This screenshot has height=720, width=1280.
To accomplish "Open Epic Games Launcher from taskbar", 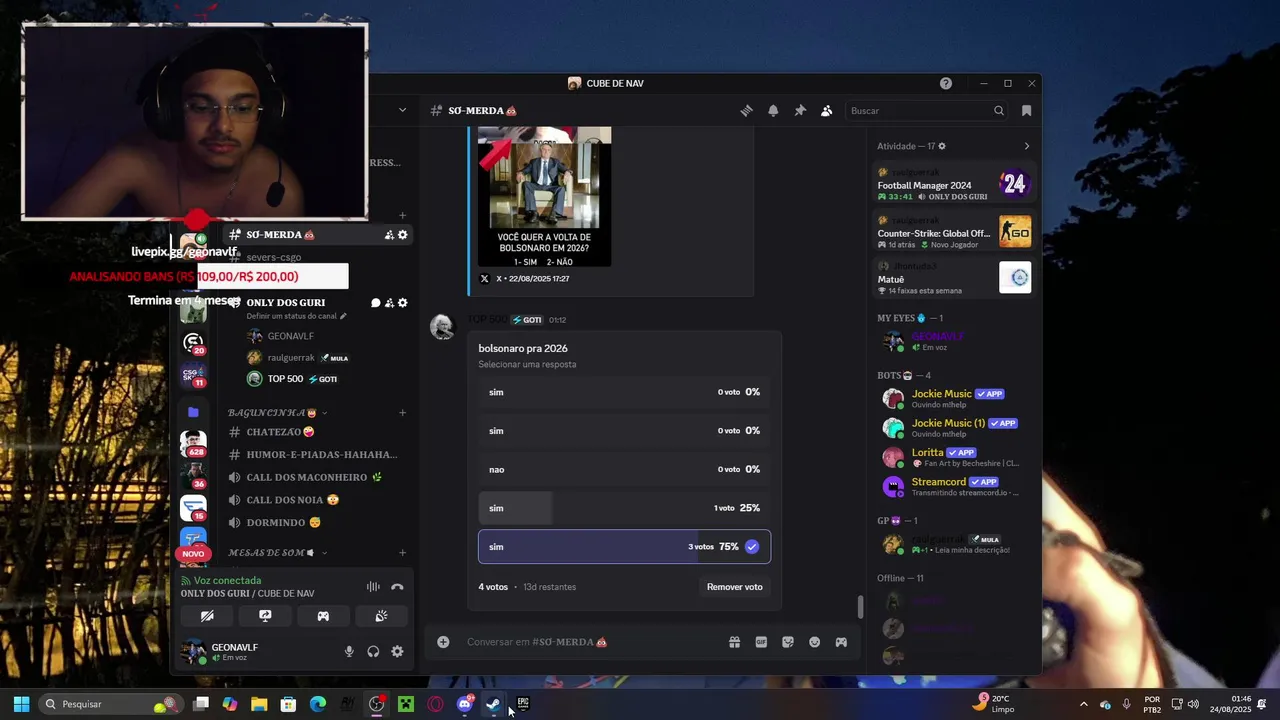I will [522, 704].
